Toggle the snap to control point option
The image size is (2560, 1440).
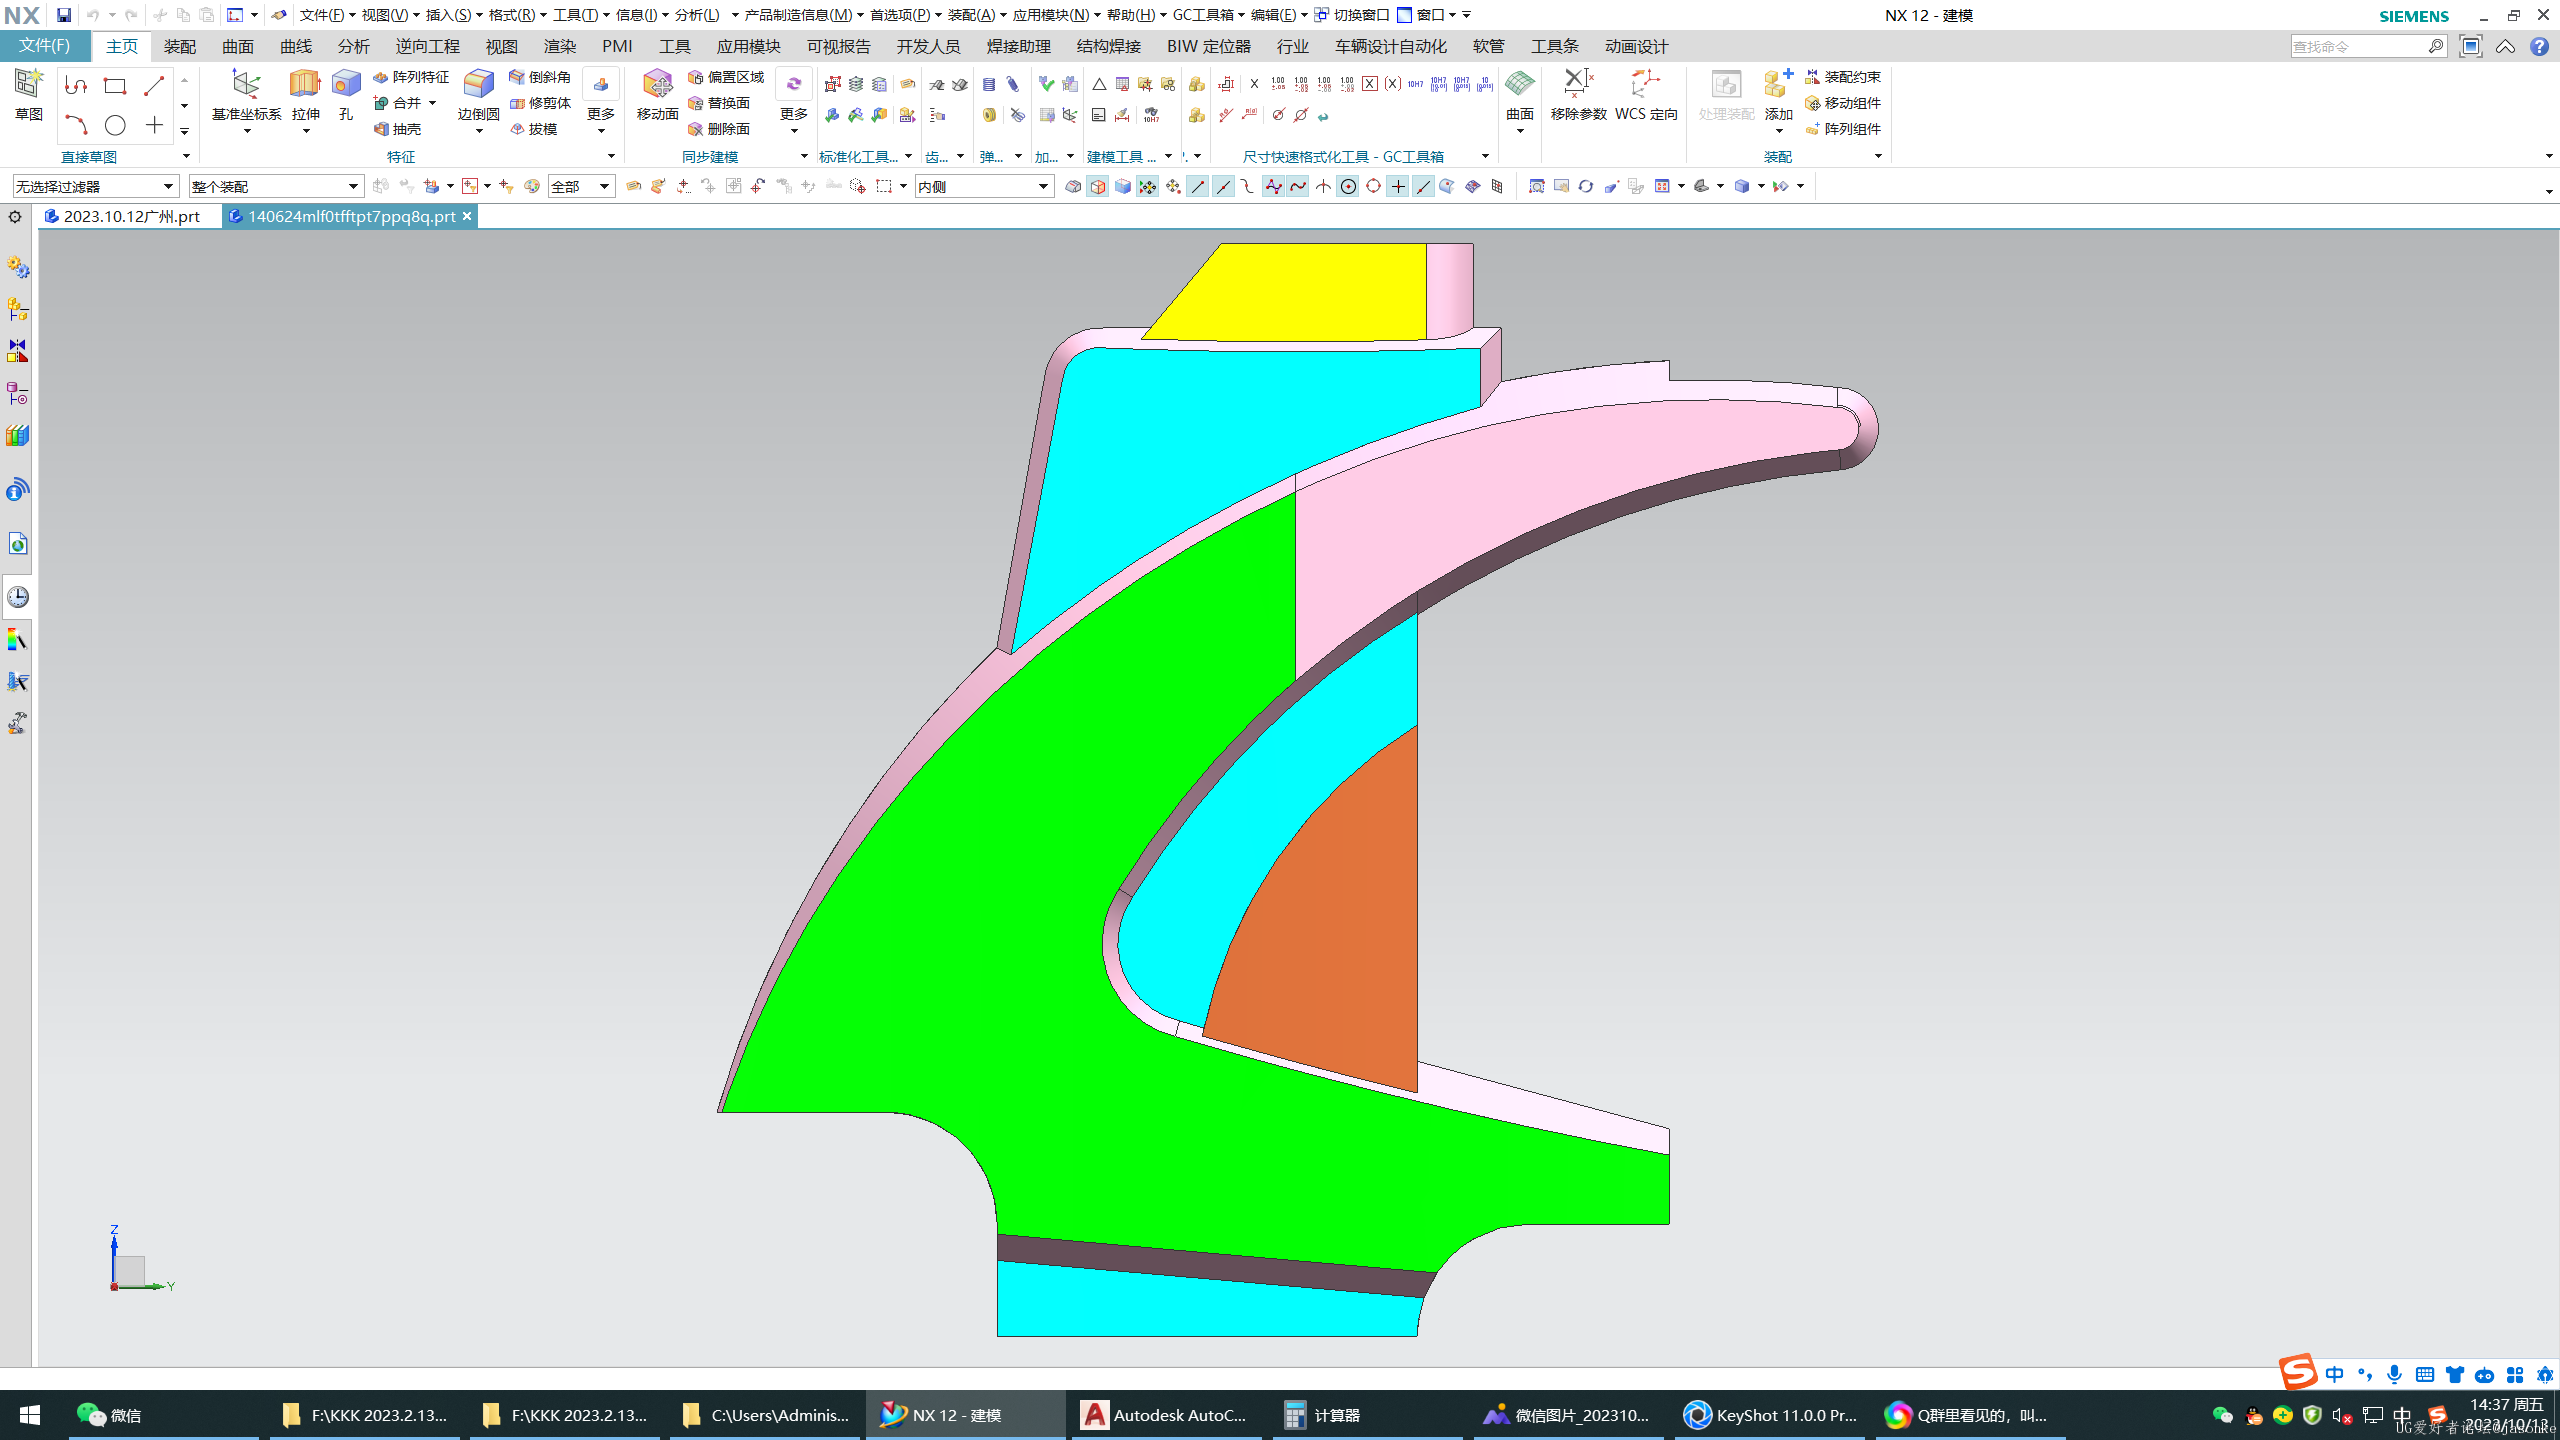click(1247, 186)
